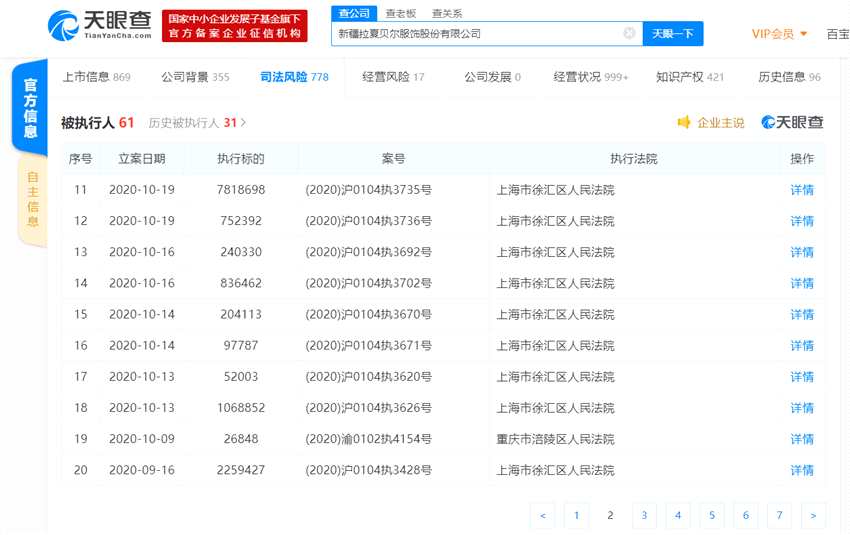Open the 经营风险 tab
Image resolution: width=850 pixels, height=535 pixels.
pos(393,77)
